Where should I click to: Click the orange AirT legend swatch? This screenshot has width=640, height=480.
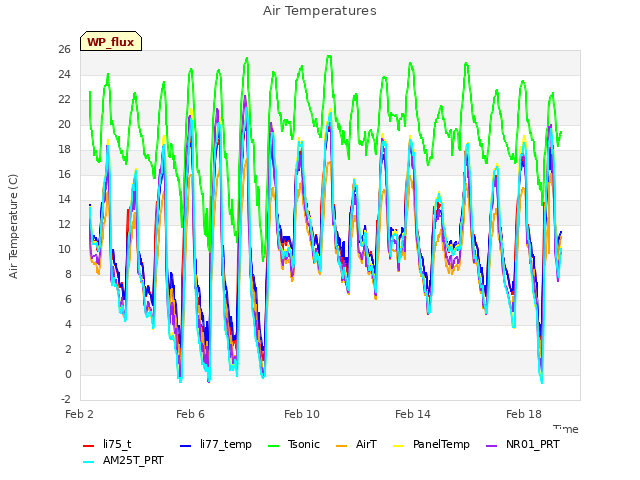click(x=342, y=446)
